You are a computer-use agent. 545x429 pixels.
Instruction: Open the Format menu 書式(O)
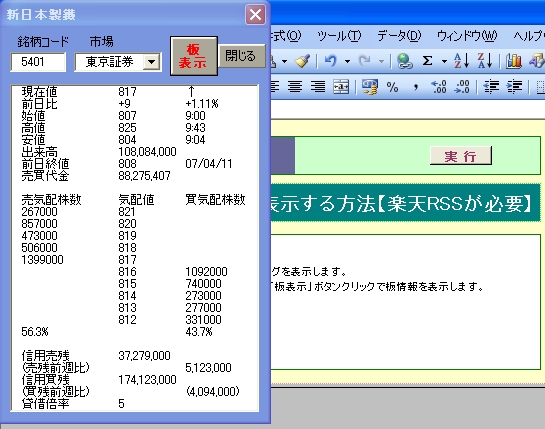coord(286,35)
